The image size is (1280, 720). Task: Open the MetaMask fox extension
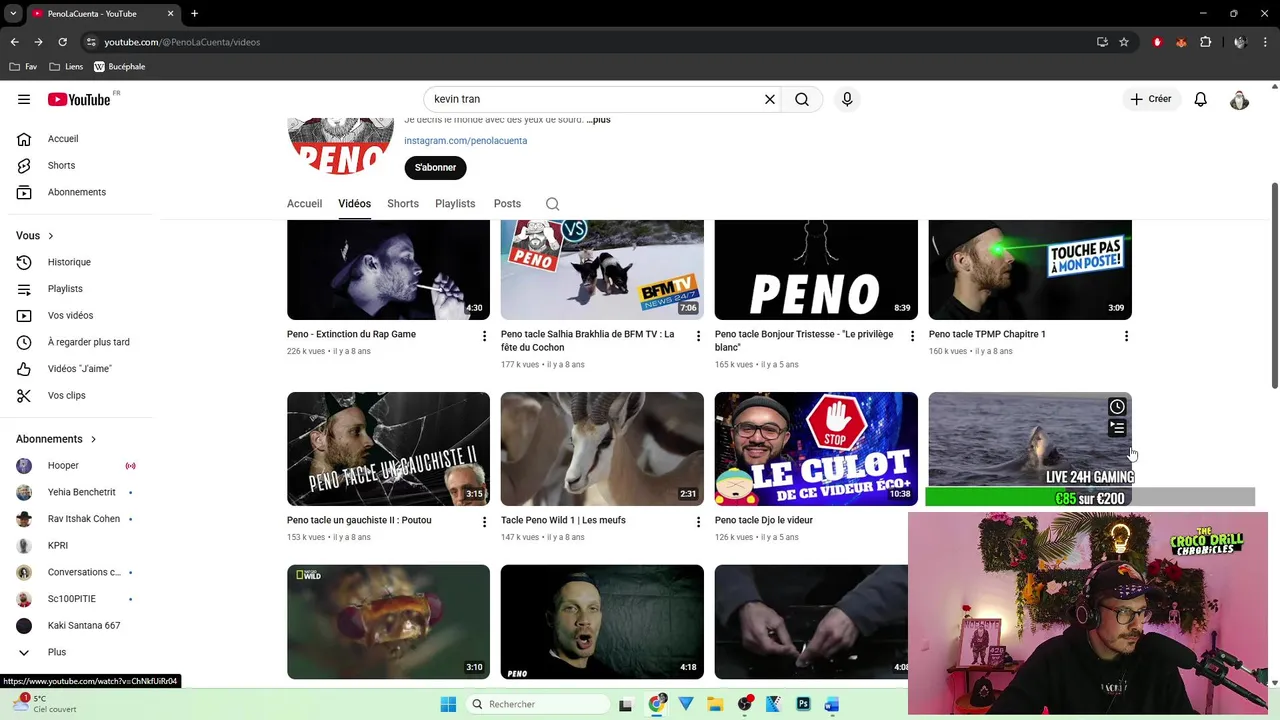coord(1181,42)
